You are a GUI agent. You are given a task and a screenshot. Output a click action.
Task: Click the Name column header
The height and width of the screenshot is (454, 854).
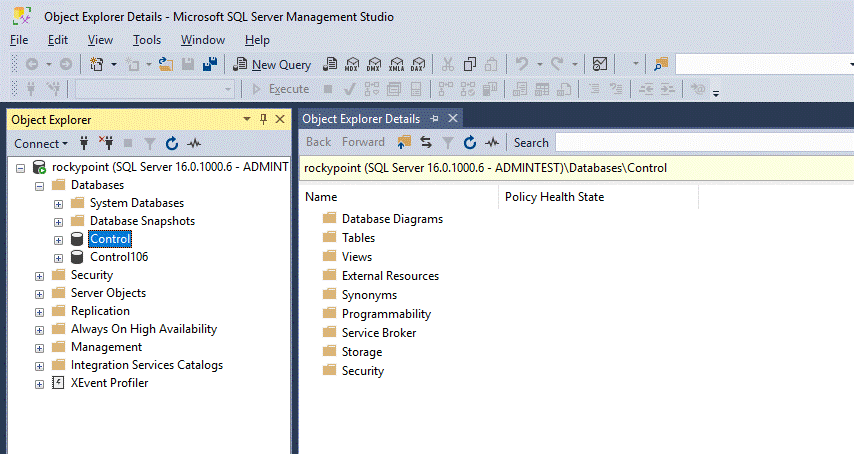pos(399,197)
